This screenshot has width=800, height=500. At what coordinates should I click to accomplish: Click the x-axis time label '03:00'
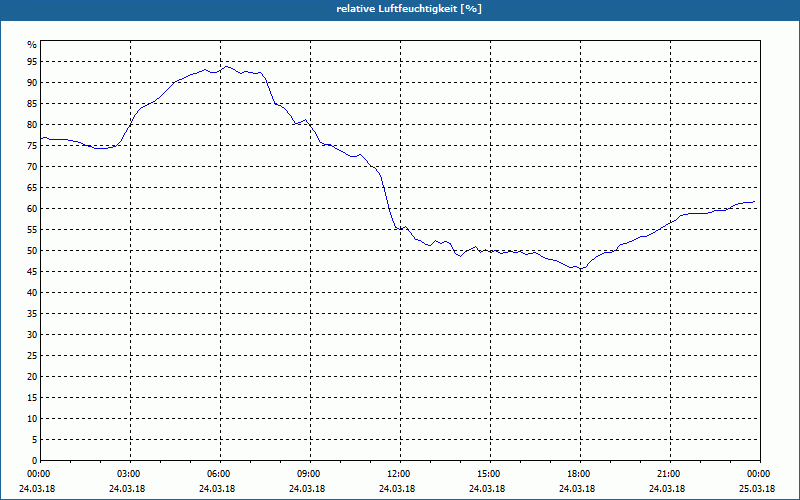(130, 474)
